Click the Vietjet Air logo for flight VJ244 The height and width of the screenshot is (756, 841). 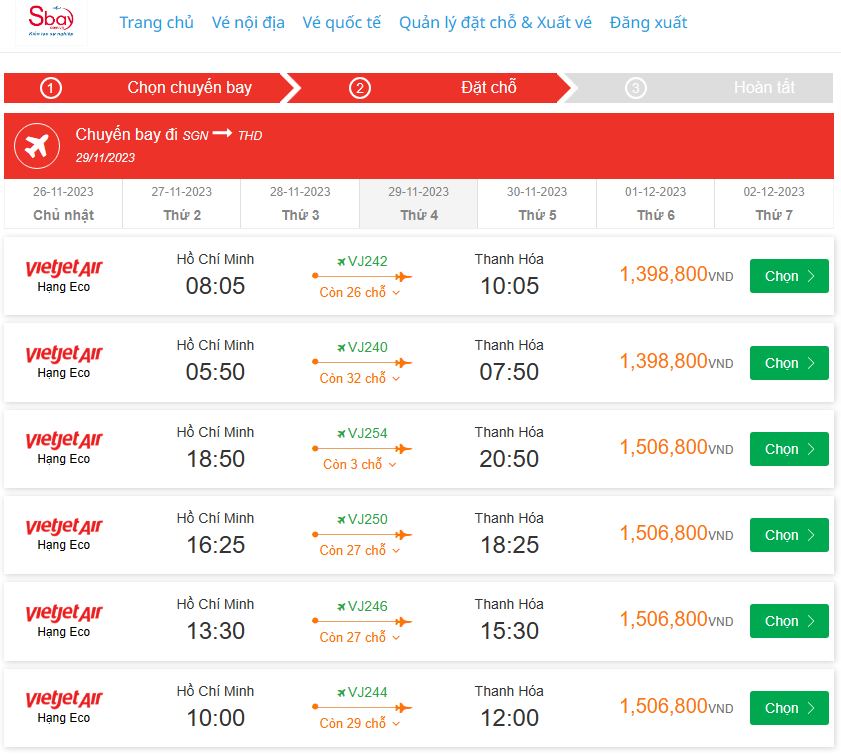coord(64,700)
